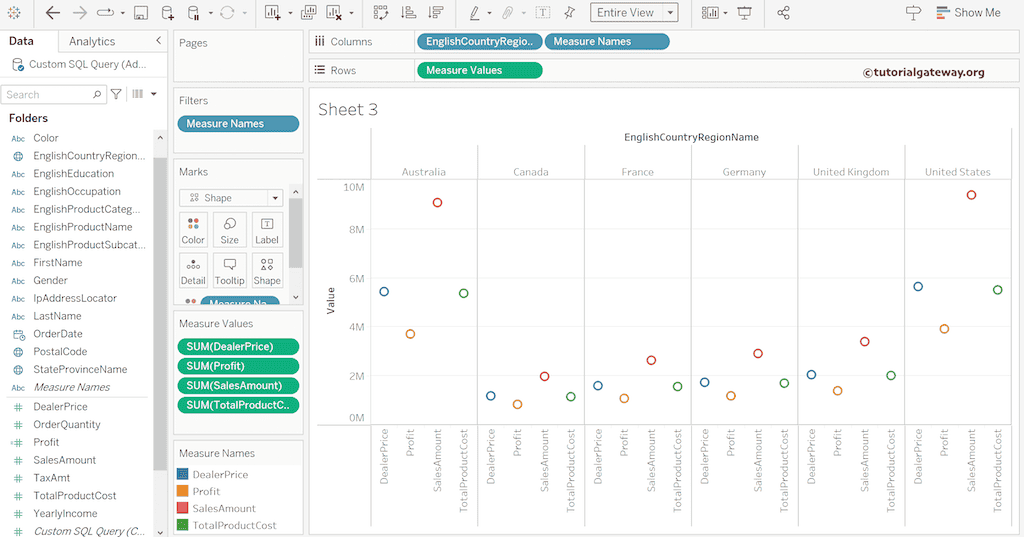Click the blue DealerPrice legend swatch
The image size is (1024, 537).
point(183,474)
